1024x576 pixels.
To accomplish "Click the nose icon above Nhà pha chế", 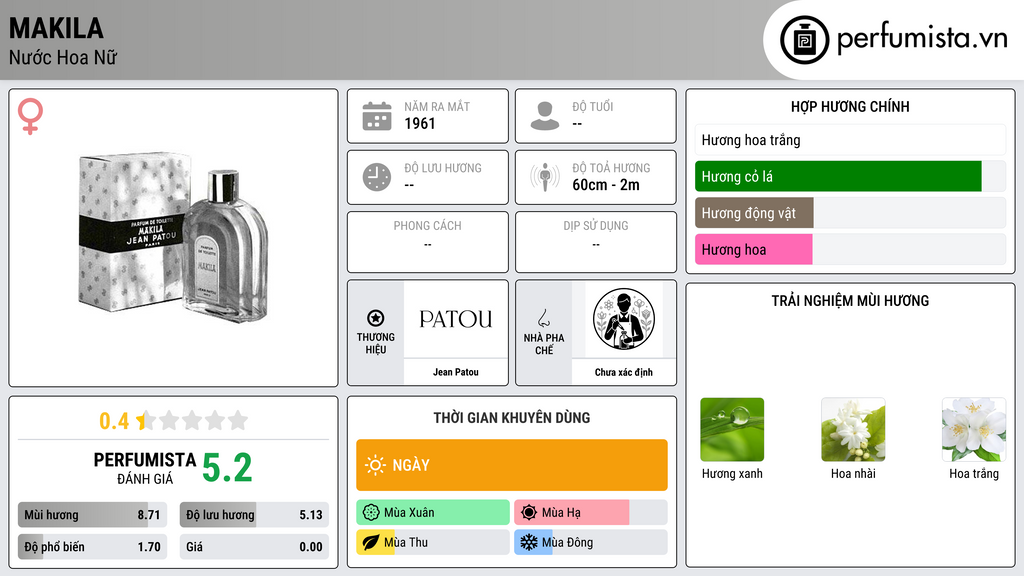I will (x=543, y=318).
